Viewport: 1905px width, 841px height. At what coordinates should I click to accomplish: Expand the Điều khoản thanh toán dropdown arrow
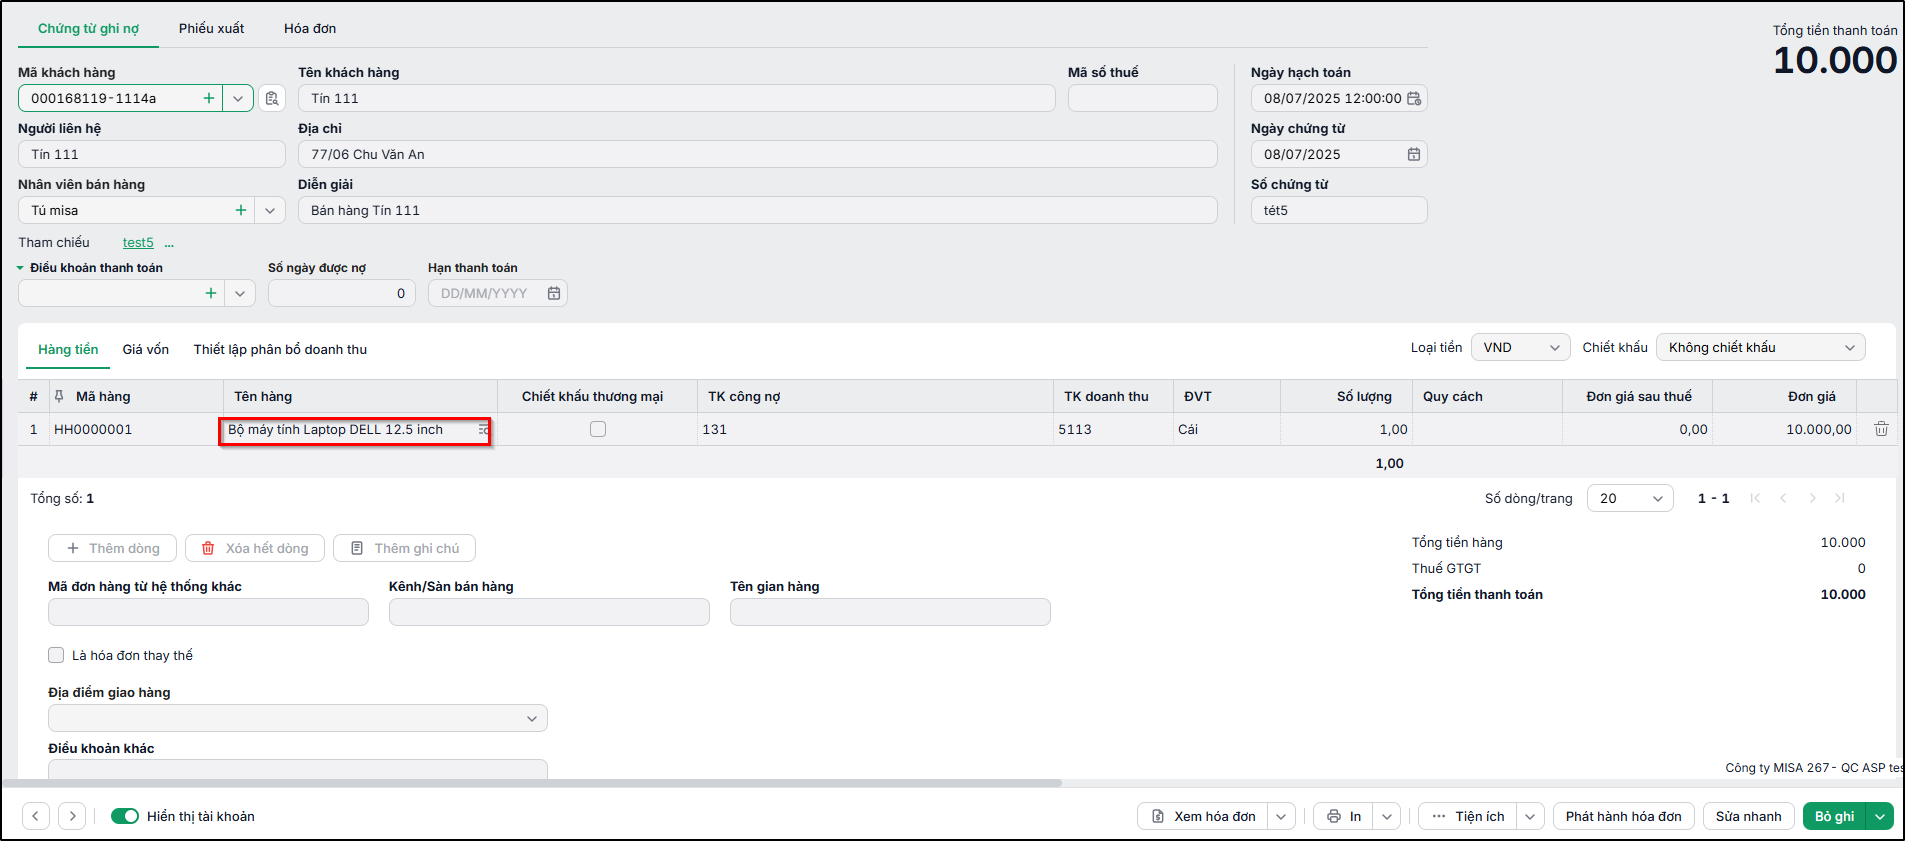click(240, 293)
